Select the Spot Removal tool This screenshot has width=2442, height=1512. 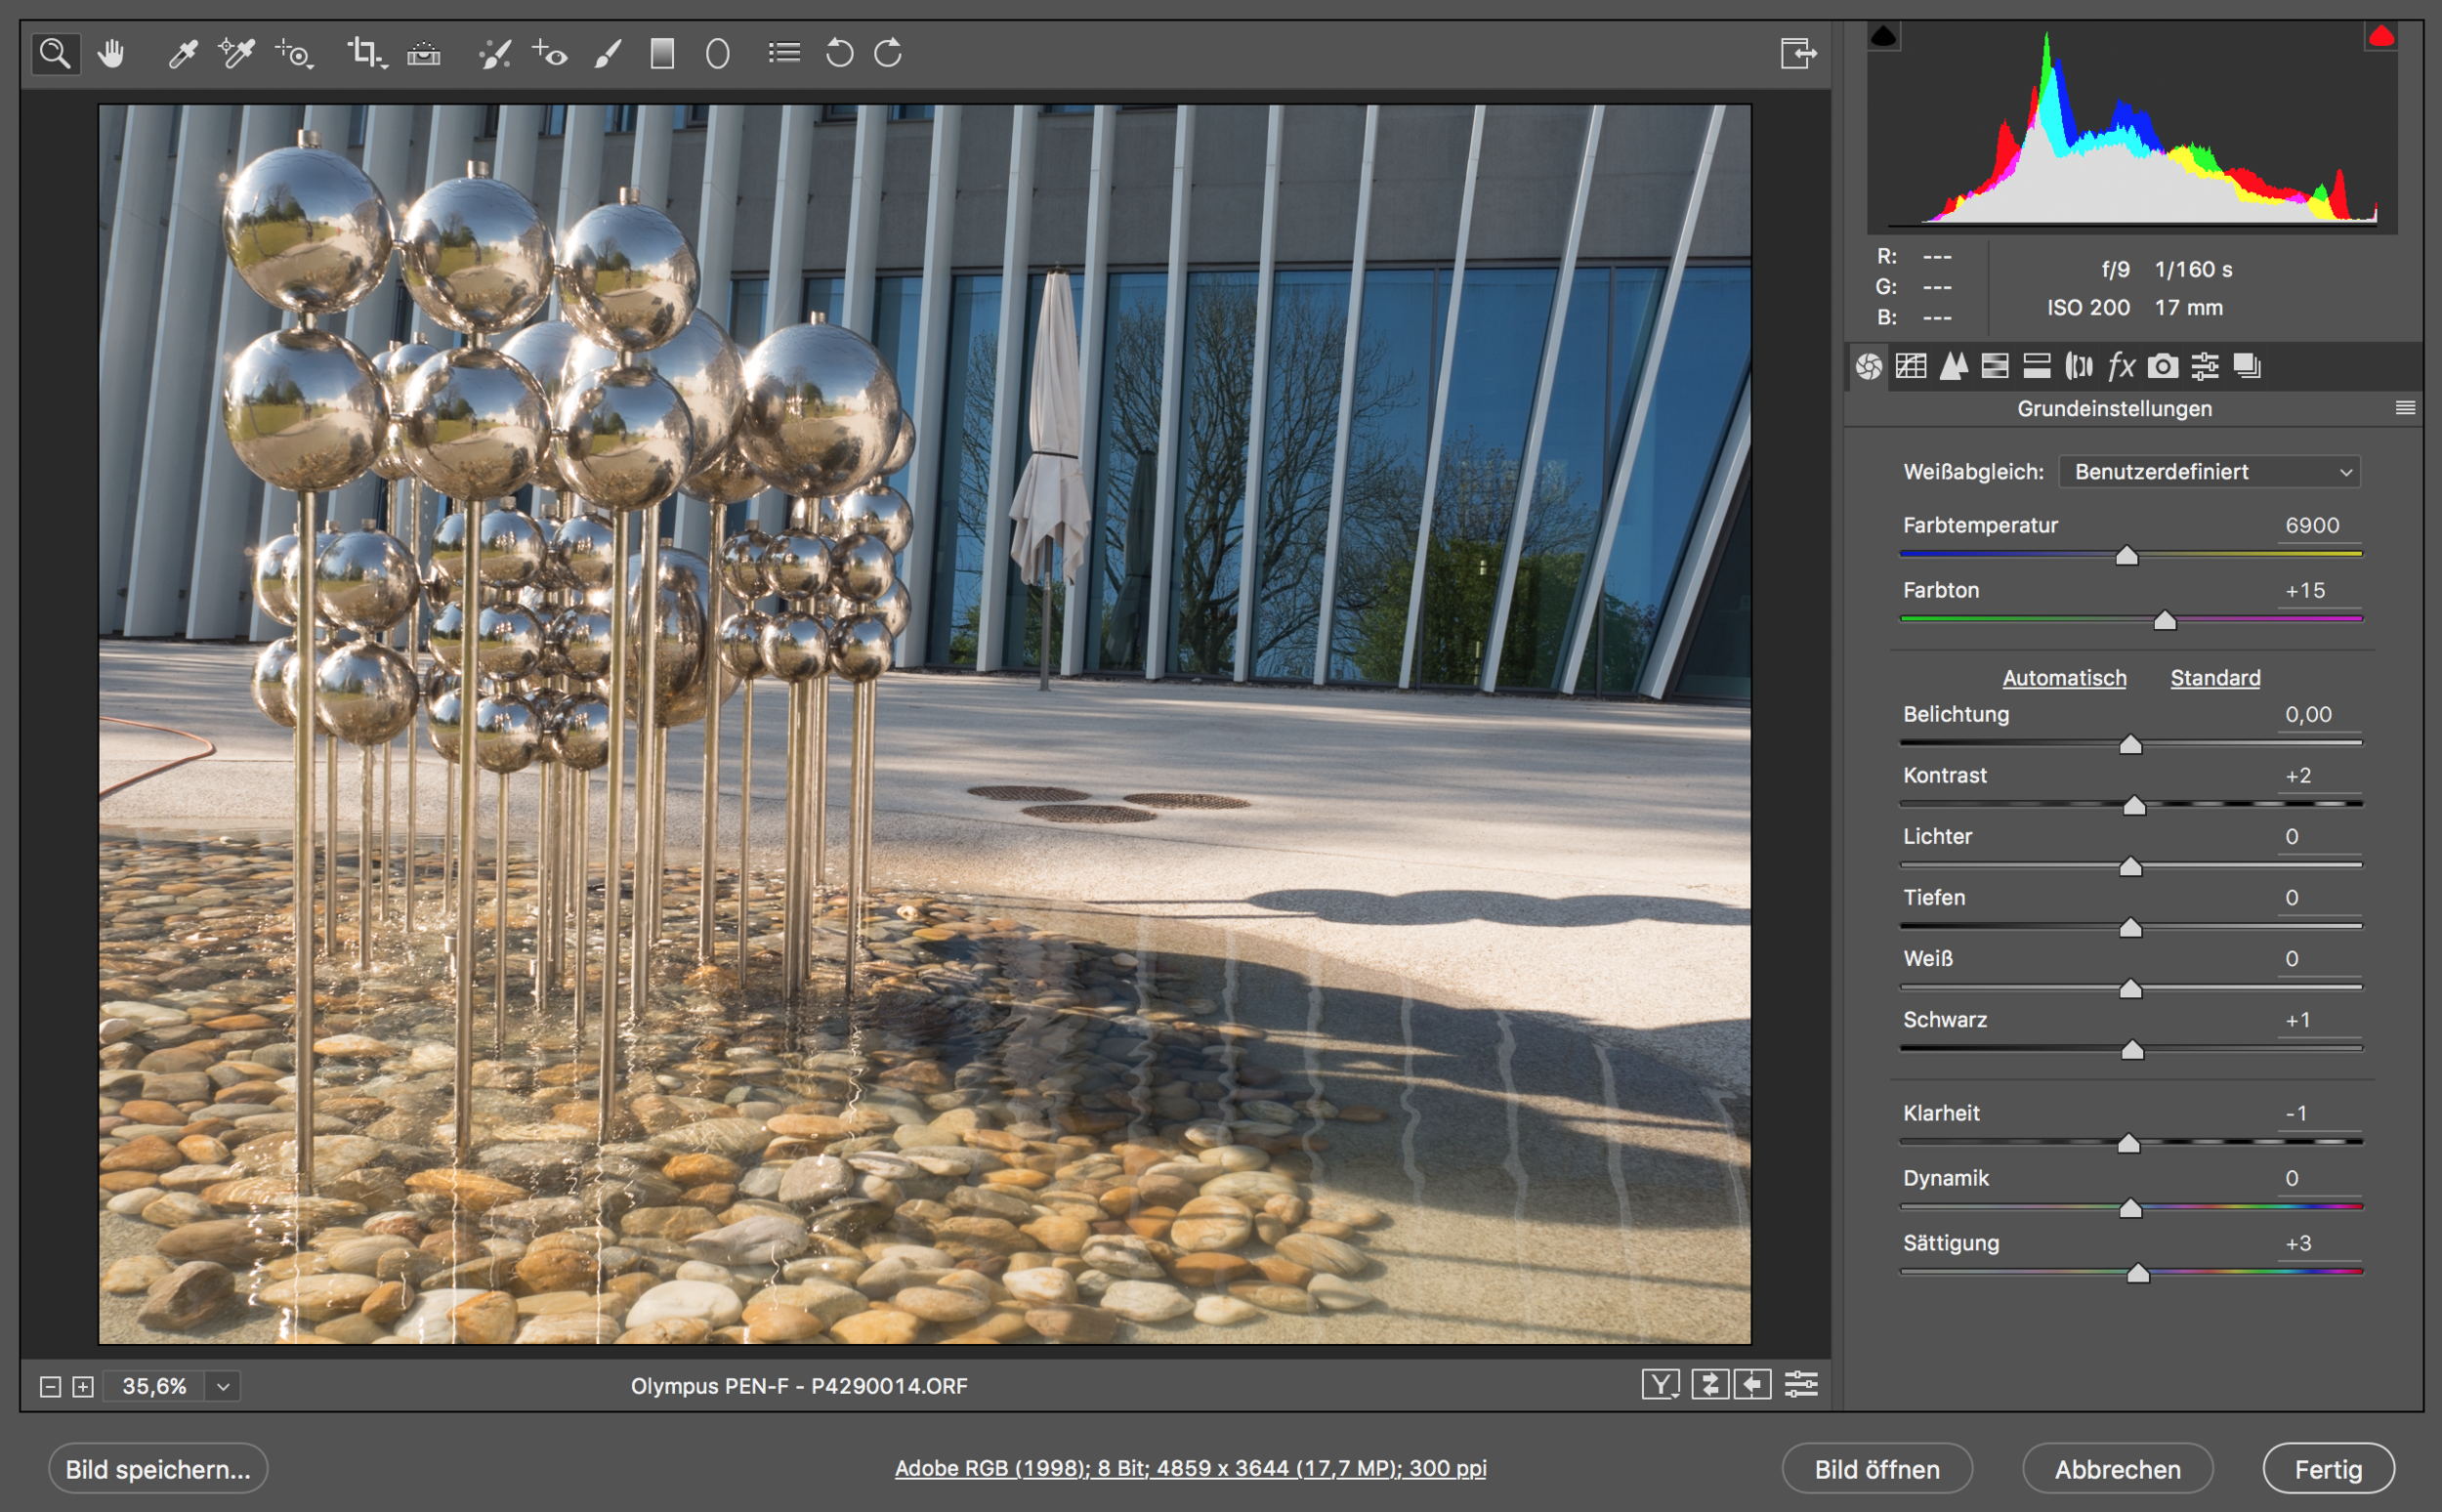coord(495,54)
